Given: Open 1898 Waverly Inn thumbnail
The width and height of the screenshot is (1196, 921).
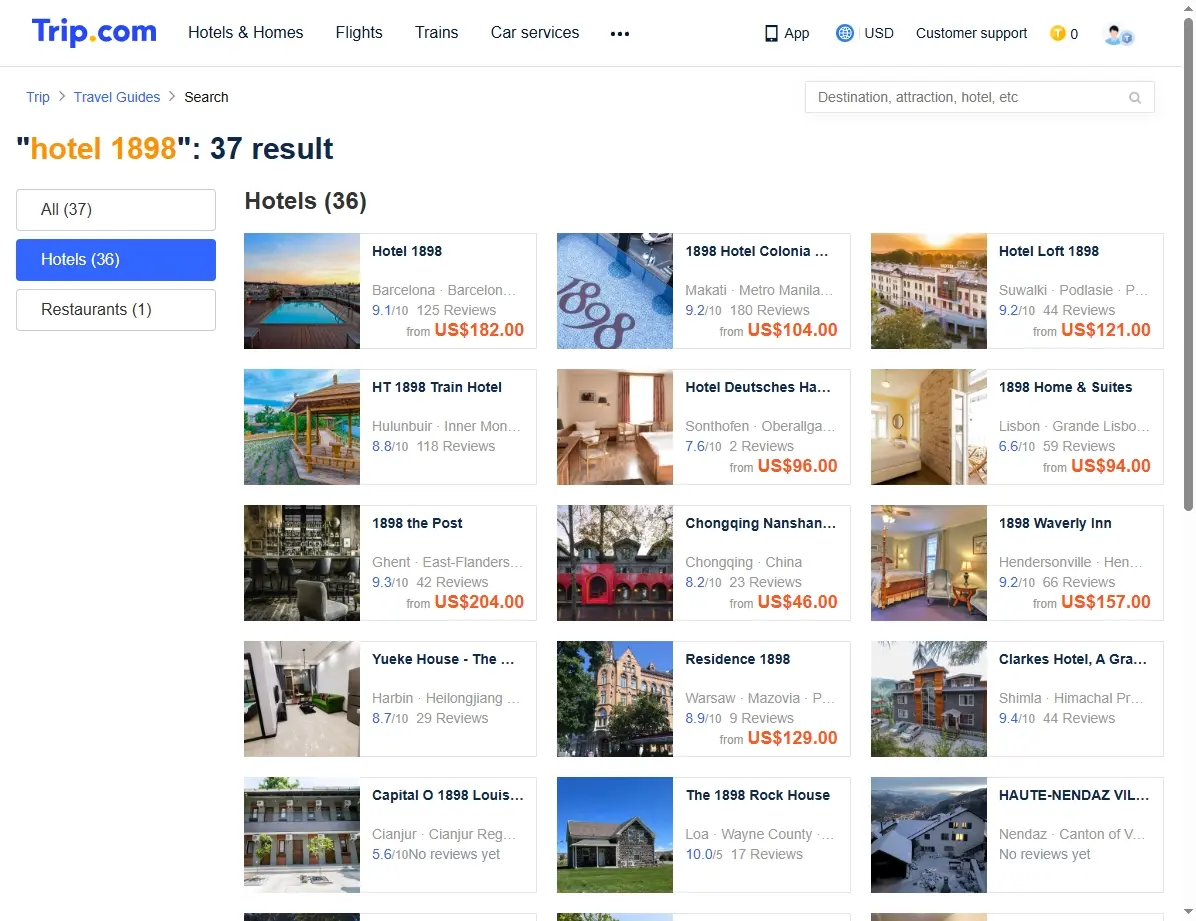Looking at the screenshot, I should [928, 562].
